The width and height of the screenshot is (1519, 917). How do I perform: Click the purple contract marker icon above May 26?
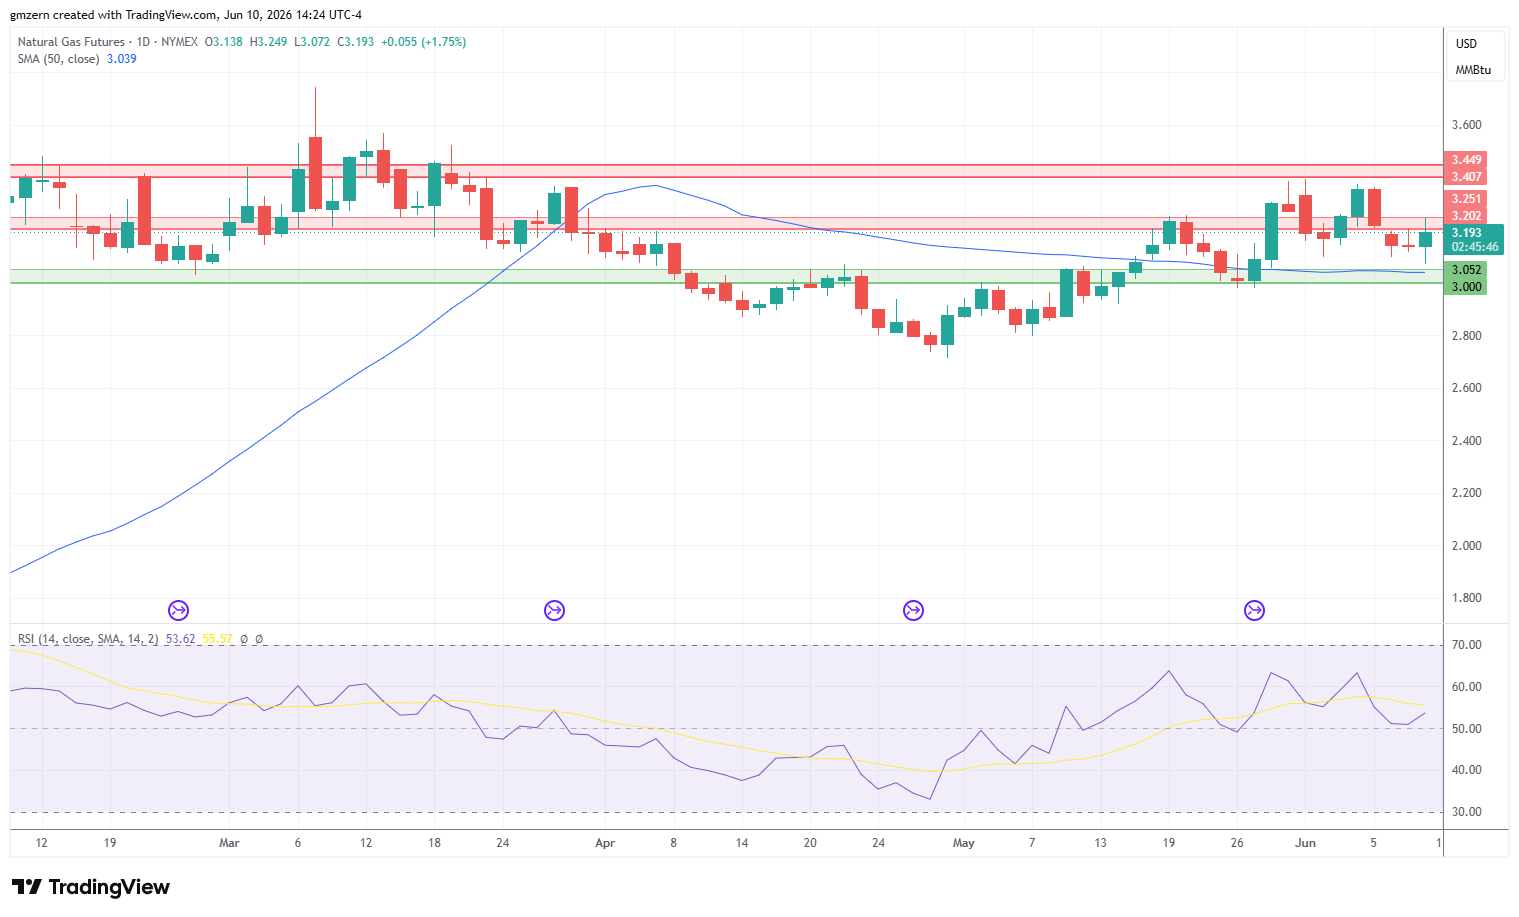pyautogui.click(x=1254, y=610)
